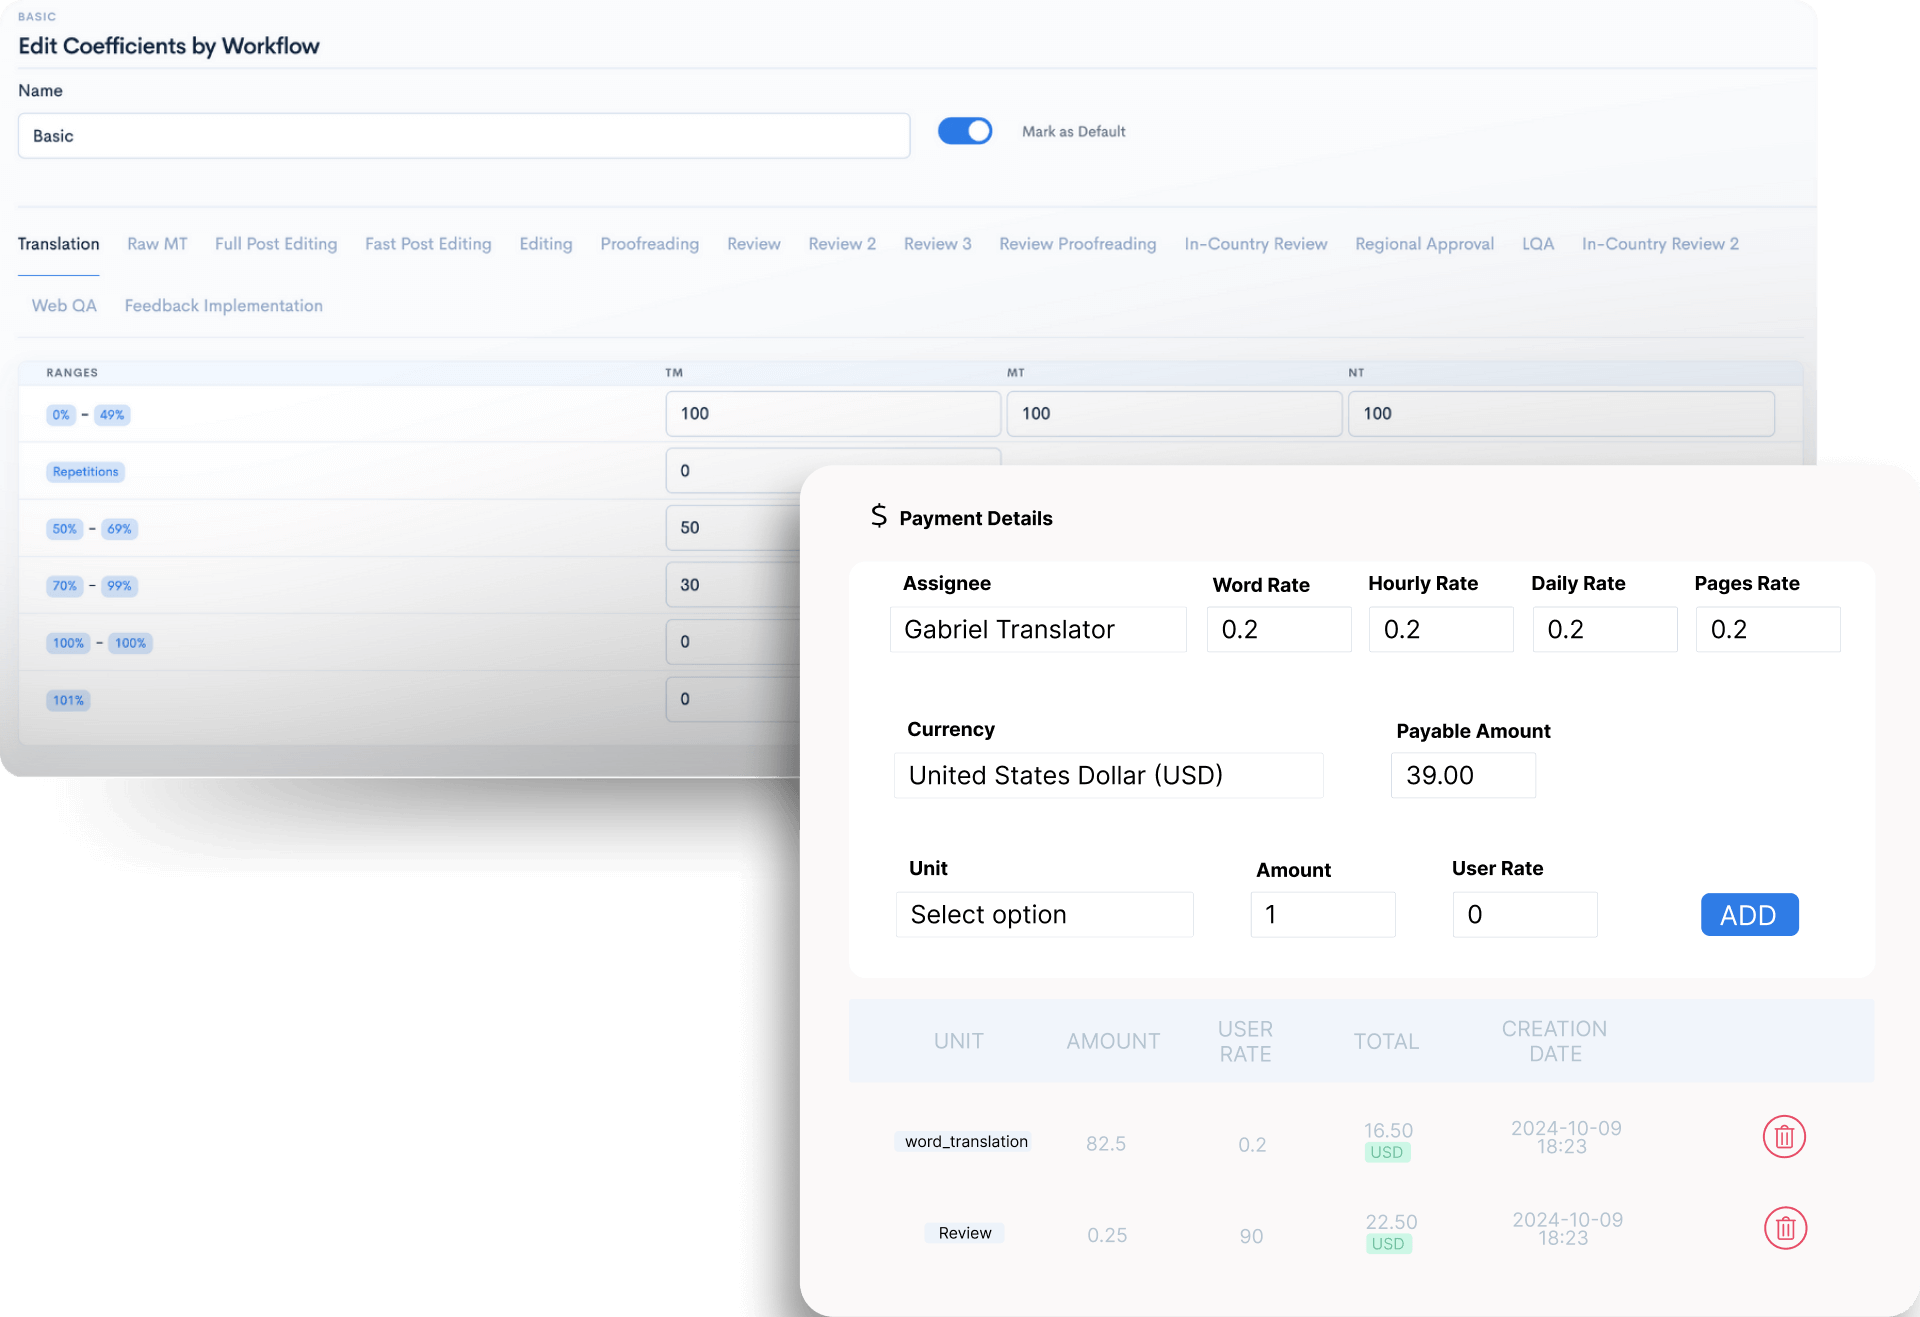The height and width of the screenshot is (1317, 1920).
Task: Open the Assignee Gabriel Translator dropdown
Action: point(1038,630)
